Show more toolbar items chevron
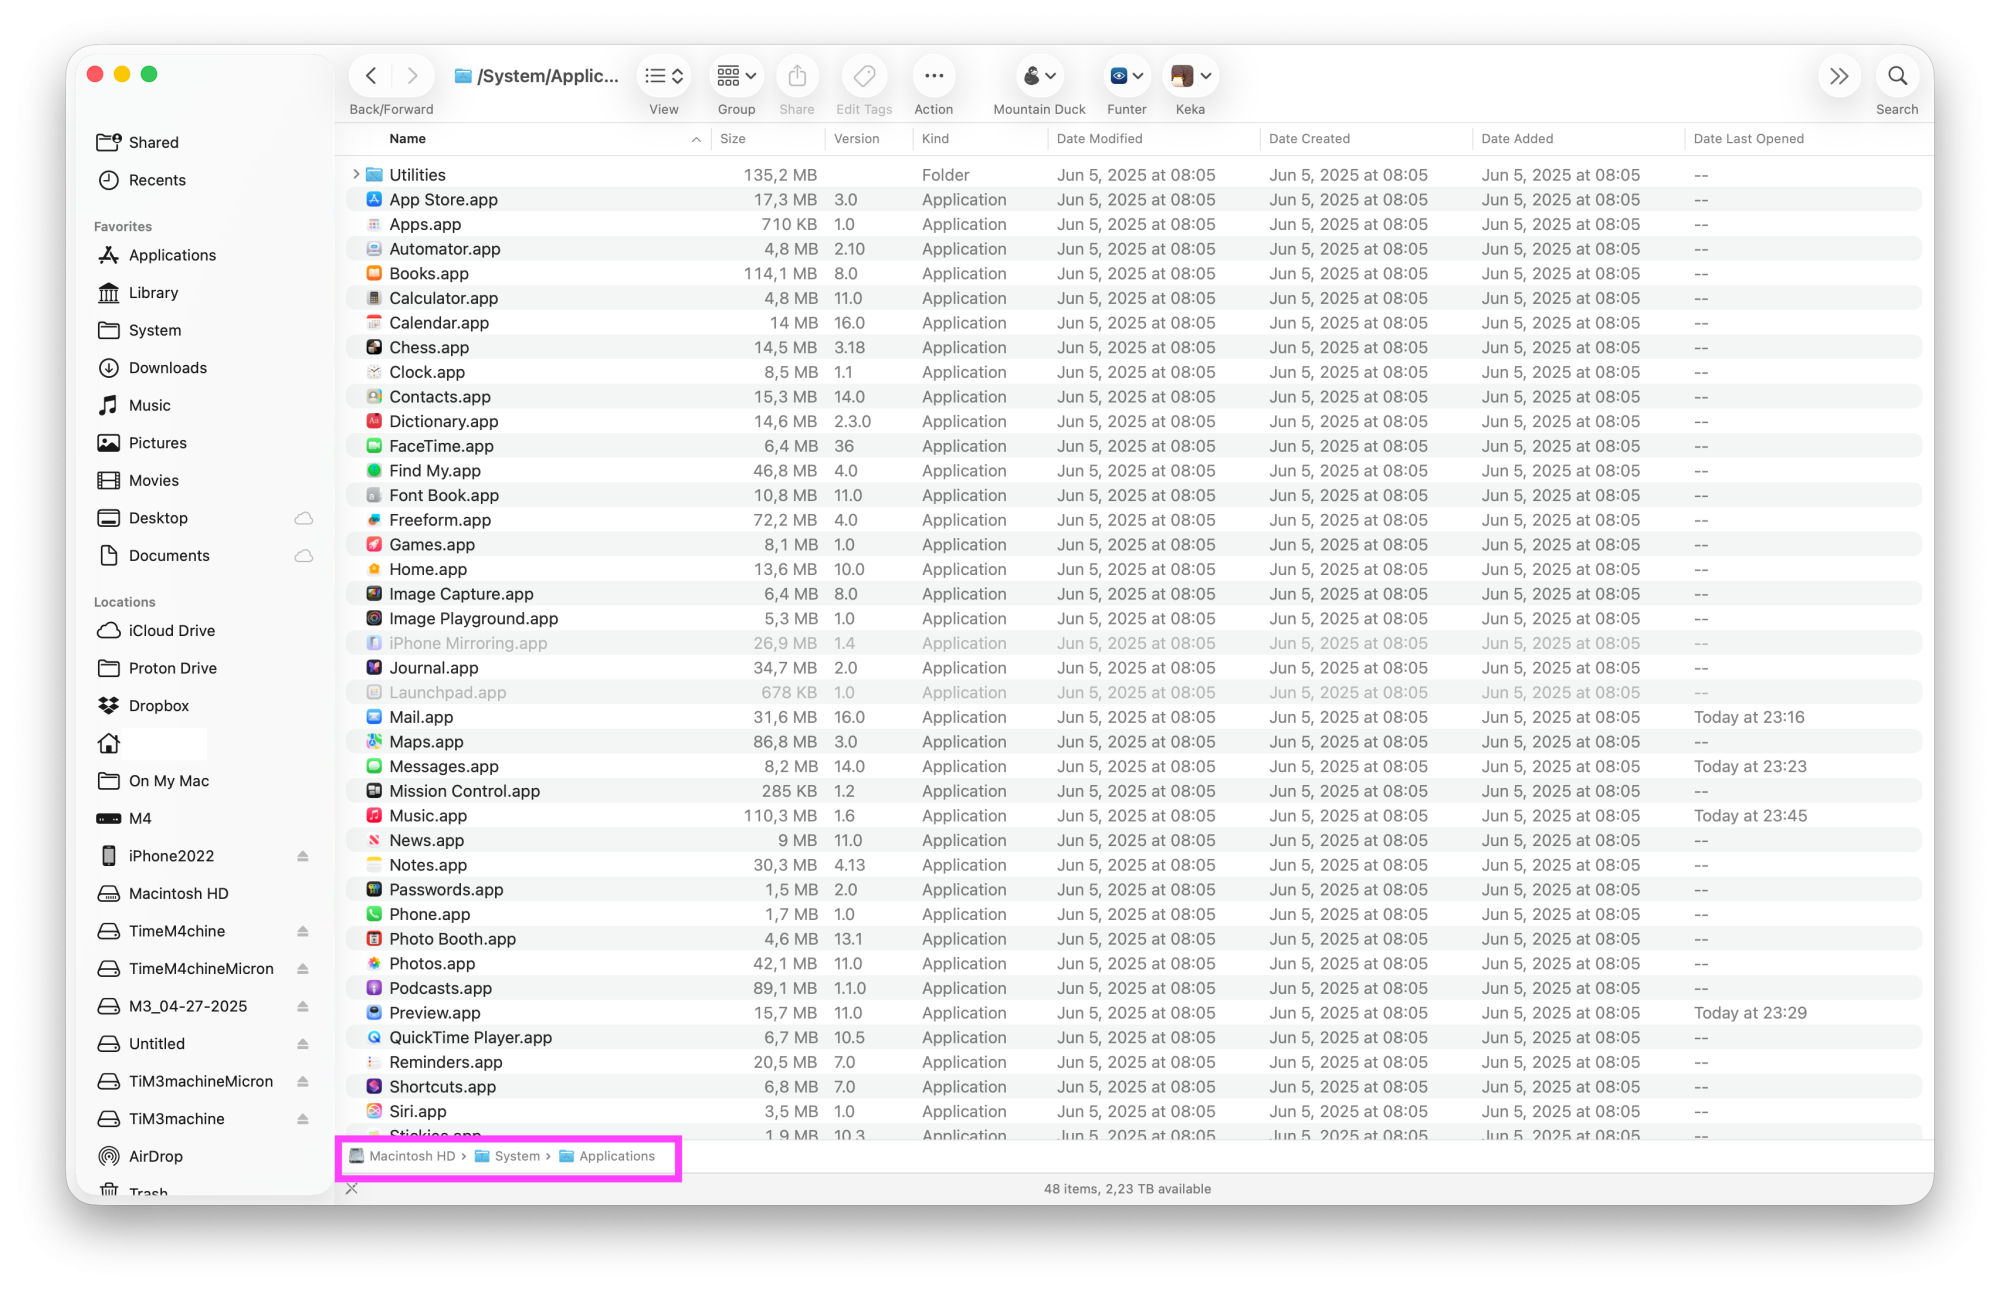This screenshot has height=1292, width=2000. click(x=1838, y=77)
